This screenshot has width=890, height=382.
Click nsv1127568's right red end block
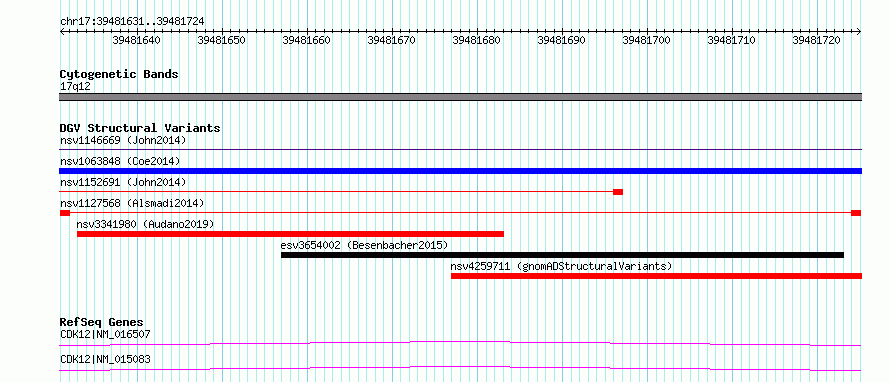click(856, 213)
